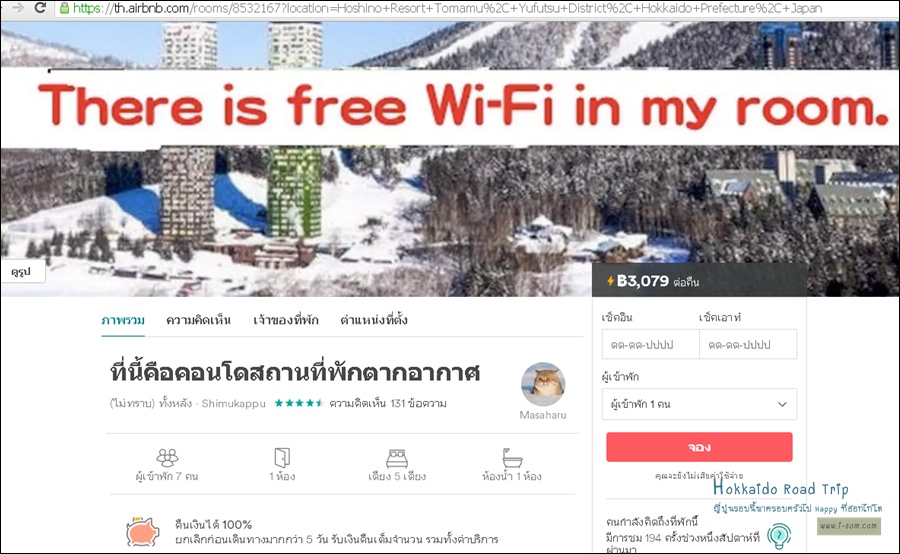The height and width of the screenshot is (554, 900).
Task: Click the เช็คอิน check-in date field
Action: click(650, 344)
